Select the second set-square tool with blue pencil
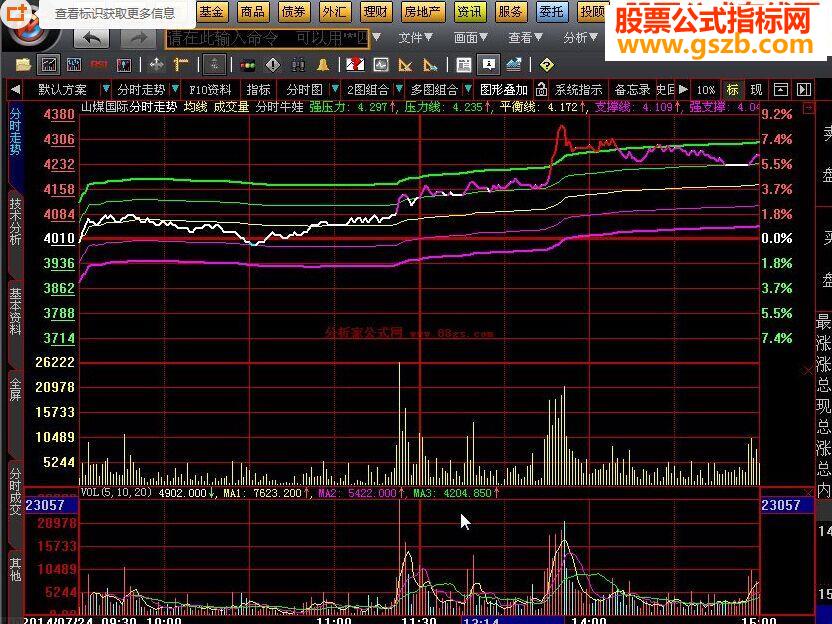 pos(431,65)
